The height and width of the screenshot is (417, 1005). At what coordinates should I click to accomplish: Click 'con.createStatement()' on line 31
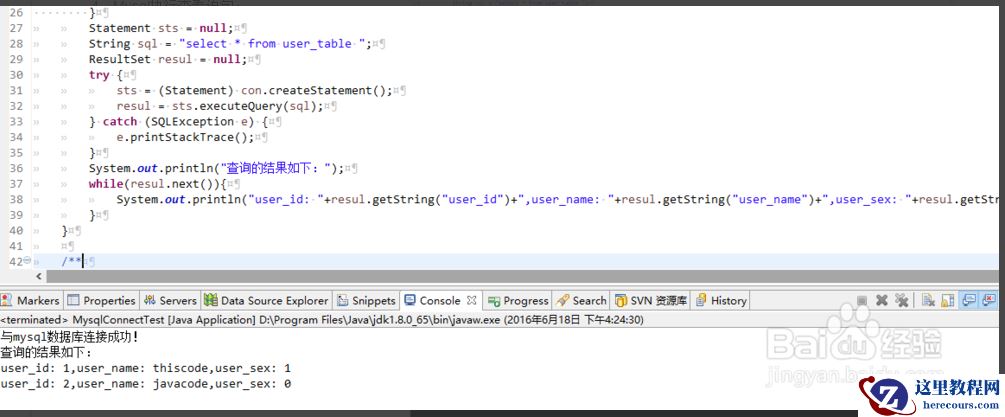click(x=313, y=91)
